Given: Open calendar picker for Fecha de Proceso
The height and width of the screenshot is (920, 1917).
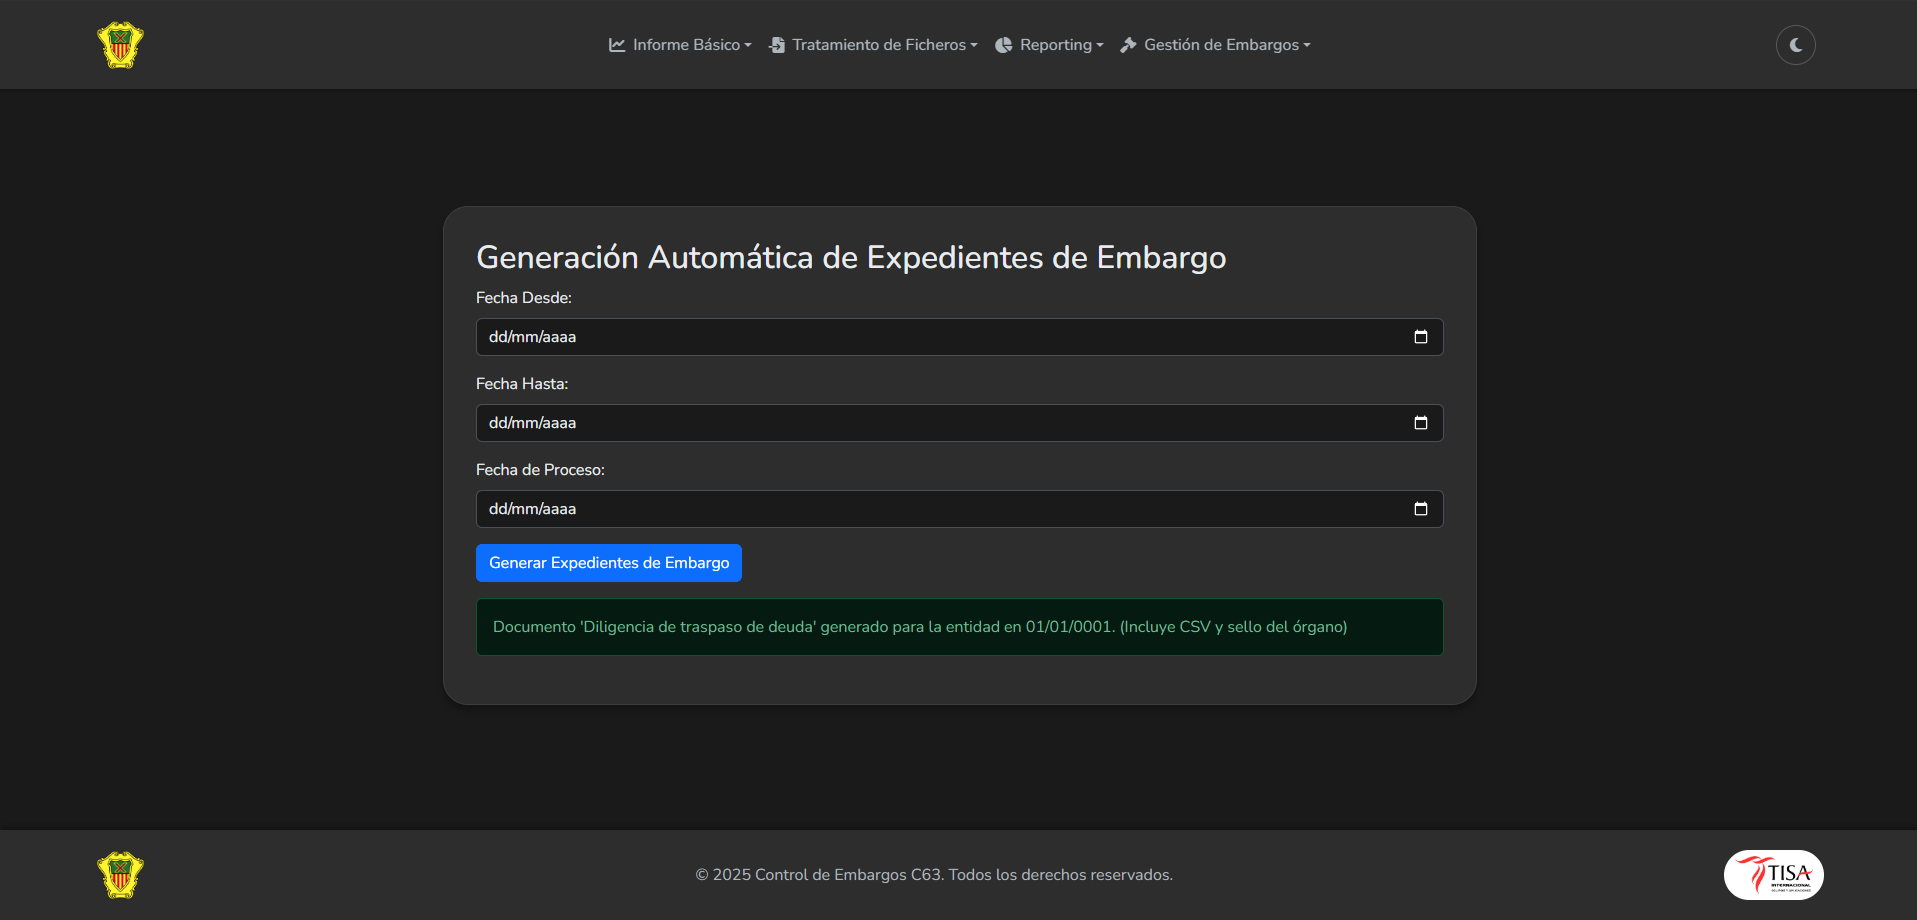Looking at the screenshot, I should (1420, 509).
